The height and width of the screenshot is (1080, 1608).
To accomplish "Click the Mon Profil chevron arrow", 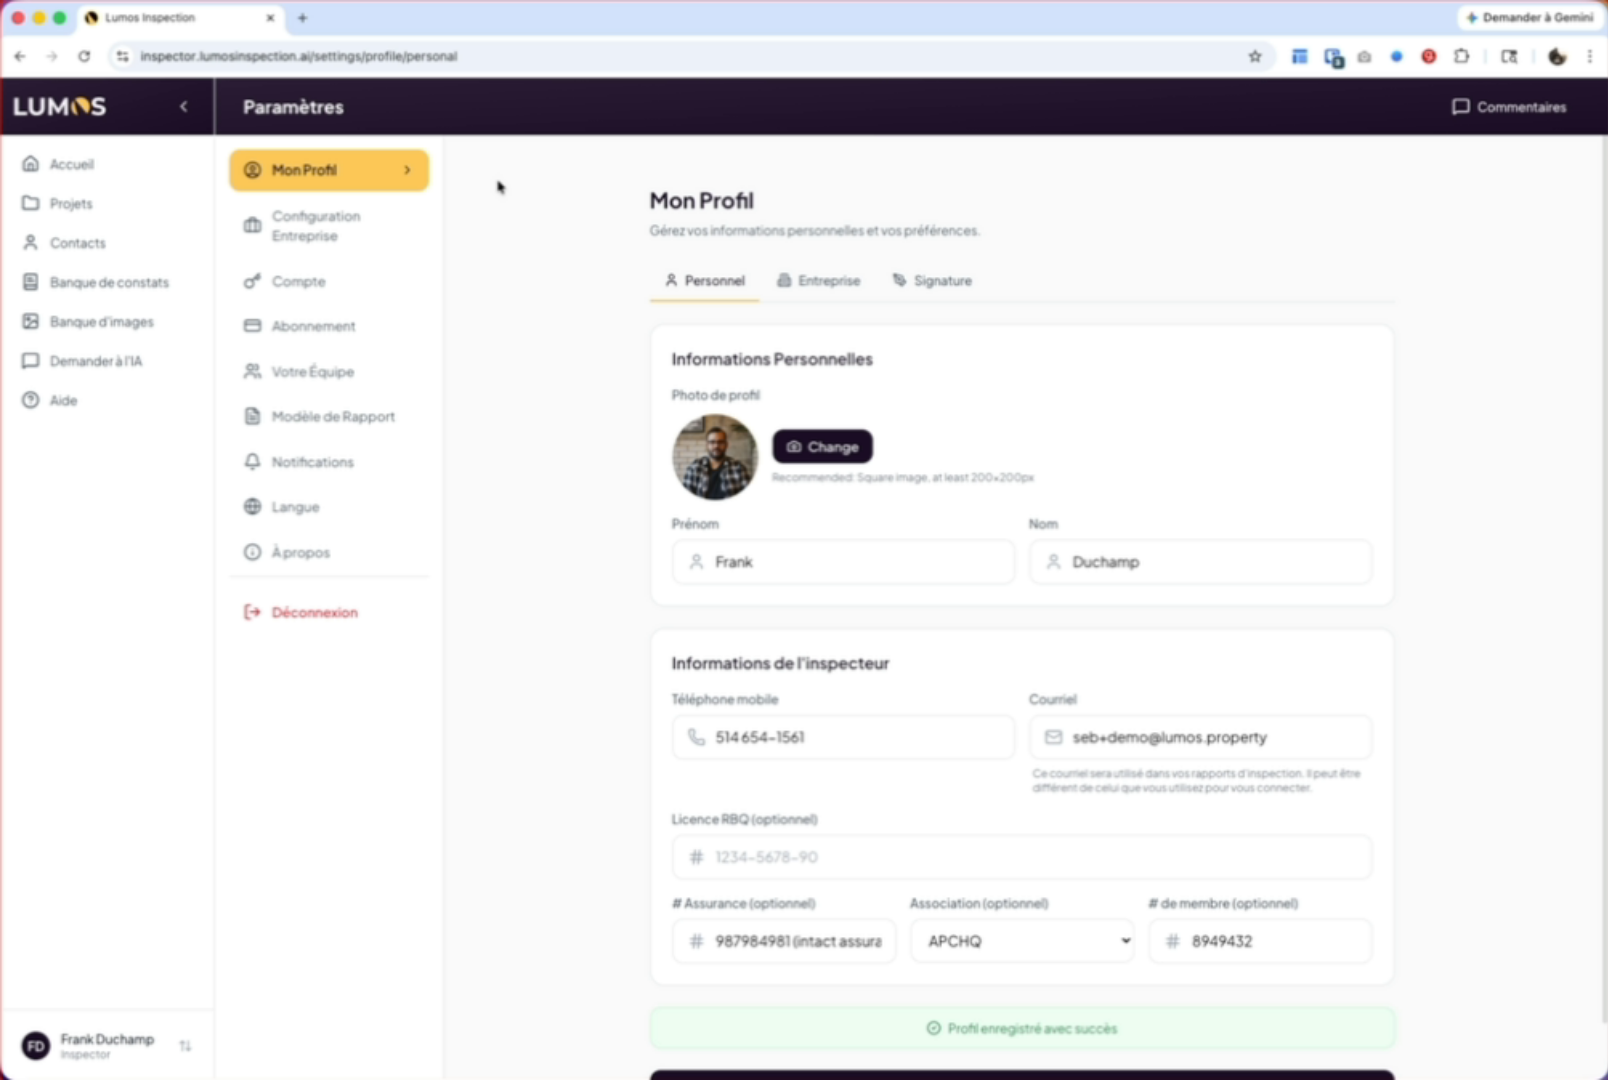I will (407, 170).
